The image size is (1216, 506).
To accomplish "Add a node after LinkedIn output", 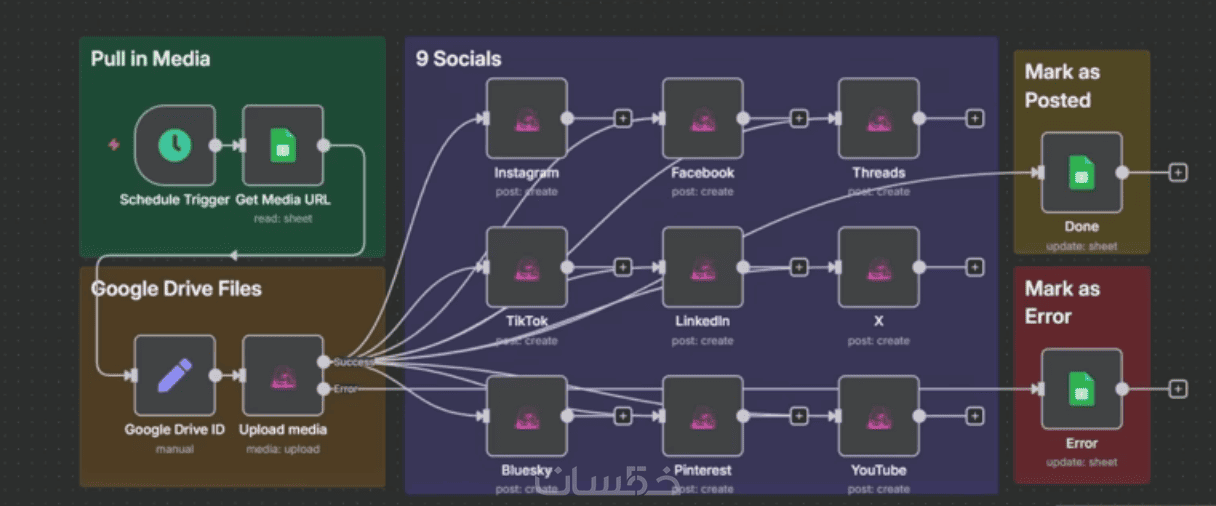I will [x=799, y=267].
